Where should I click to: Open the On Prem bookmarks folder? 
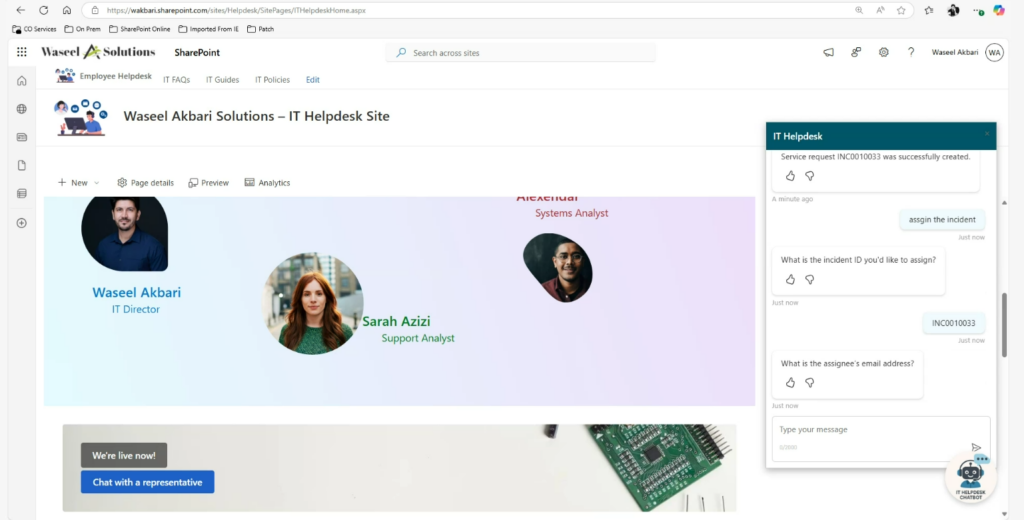82,29
